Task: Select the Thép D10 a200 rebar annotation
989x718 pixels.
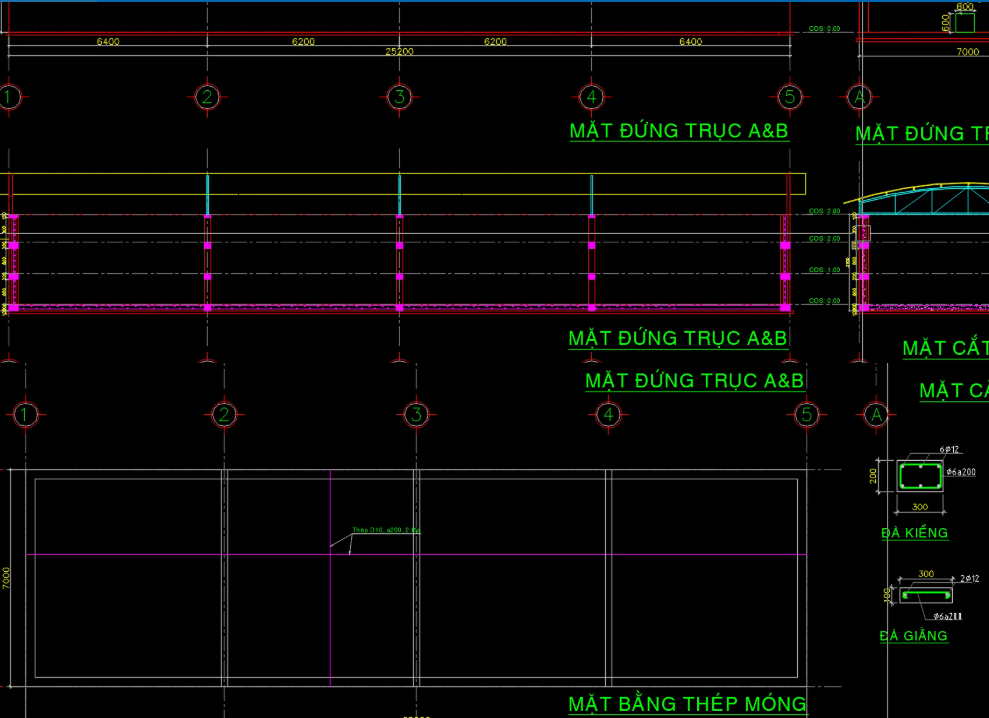Action: [386, 531]
